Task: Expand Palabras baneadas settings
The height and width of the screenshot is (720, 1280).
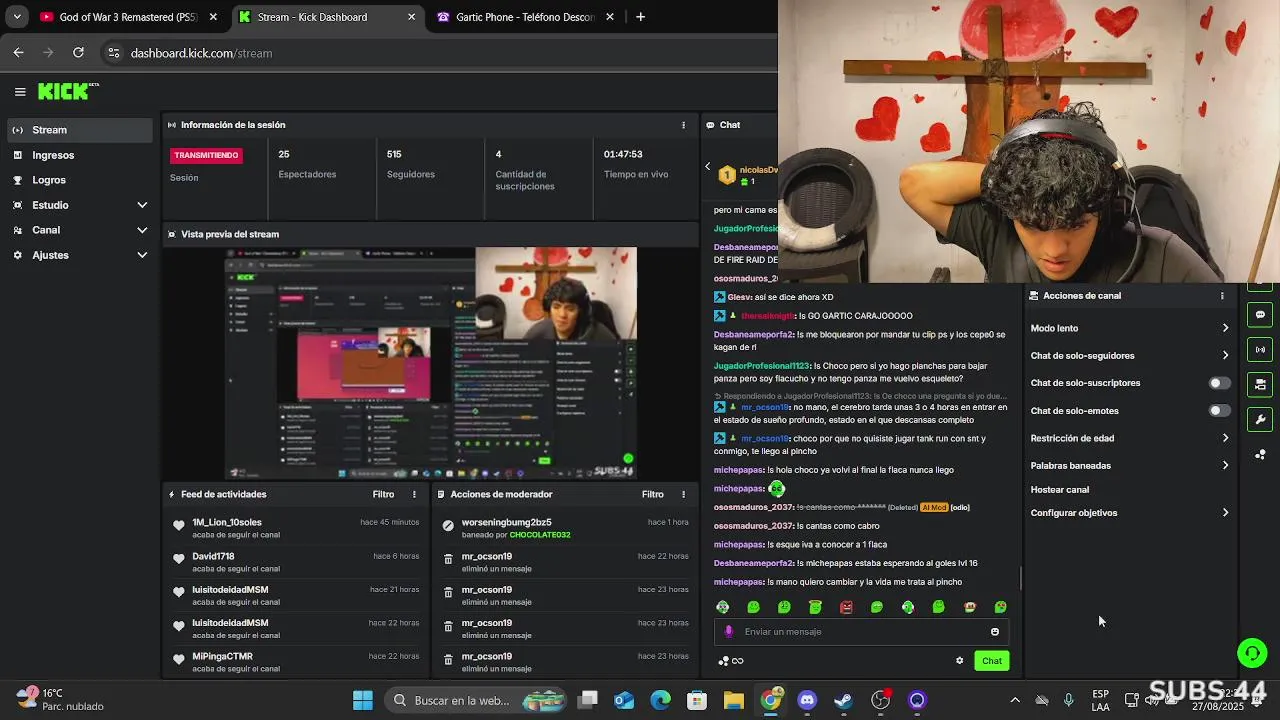Action: pos(1130,465)
